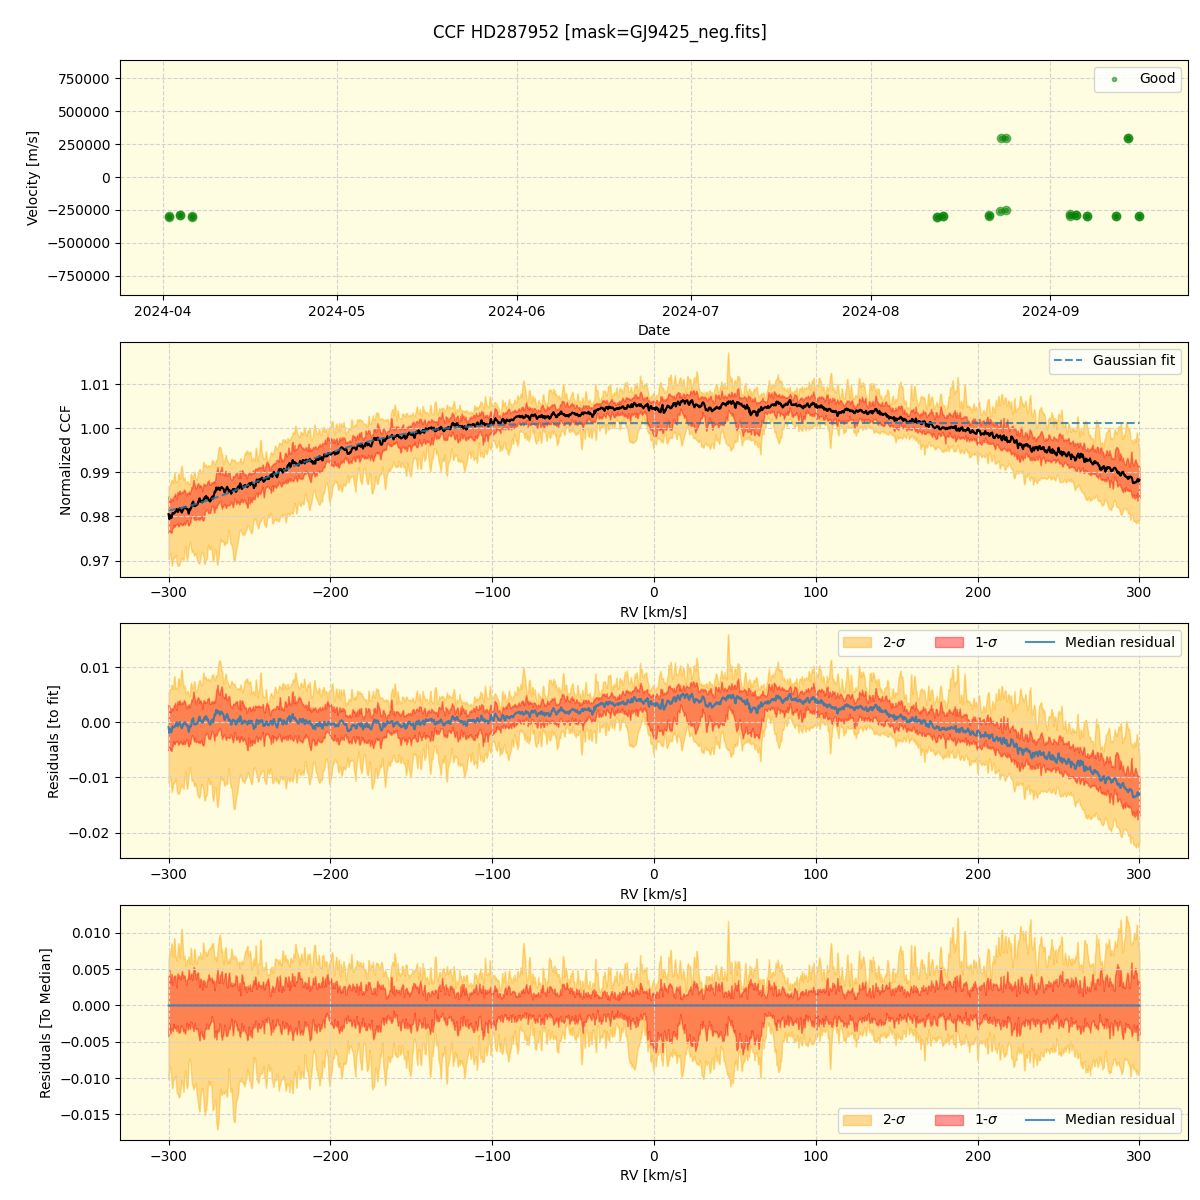
Task: Click the plot title CCF HD287952
Action: click(600, 32)
